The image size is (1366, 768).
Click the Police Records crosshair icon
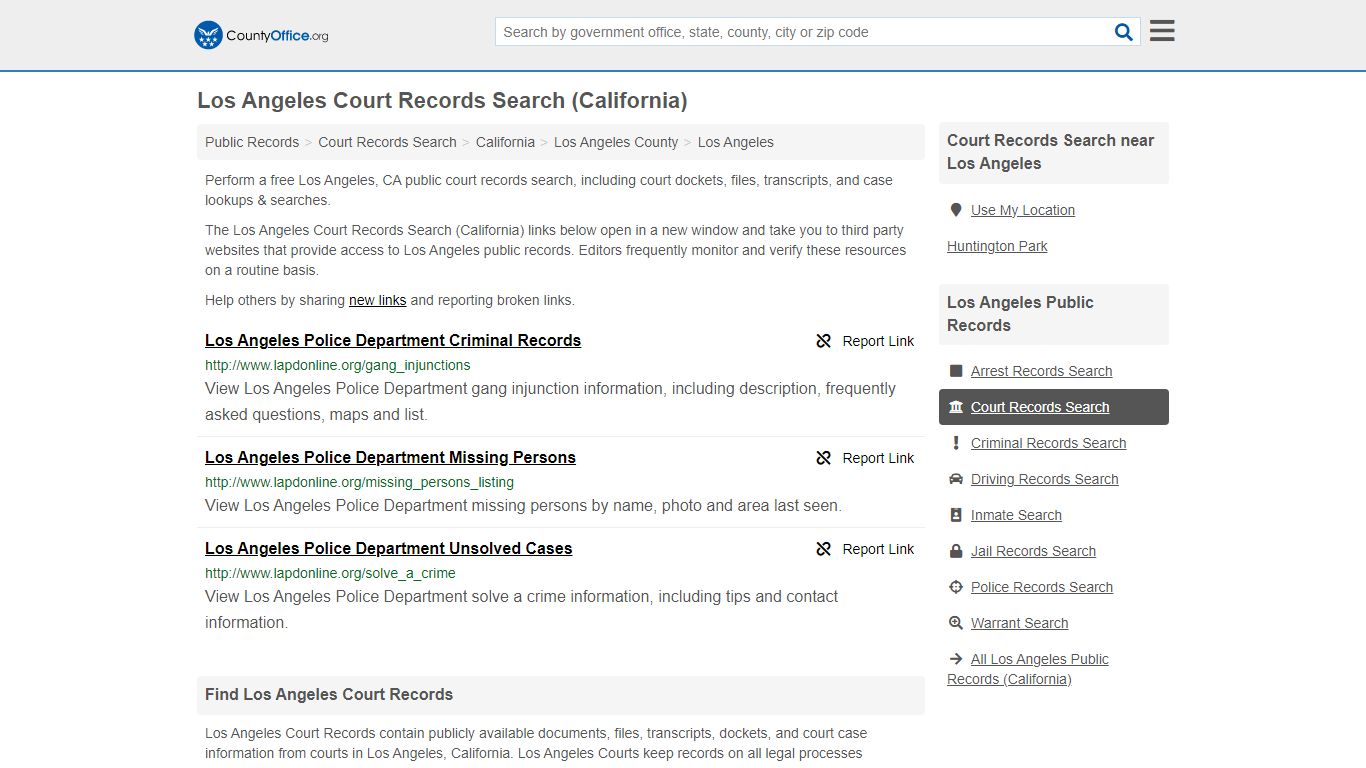coord(955,587)
